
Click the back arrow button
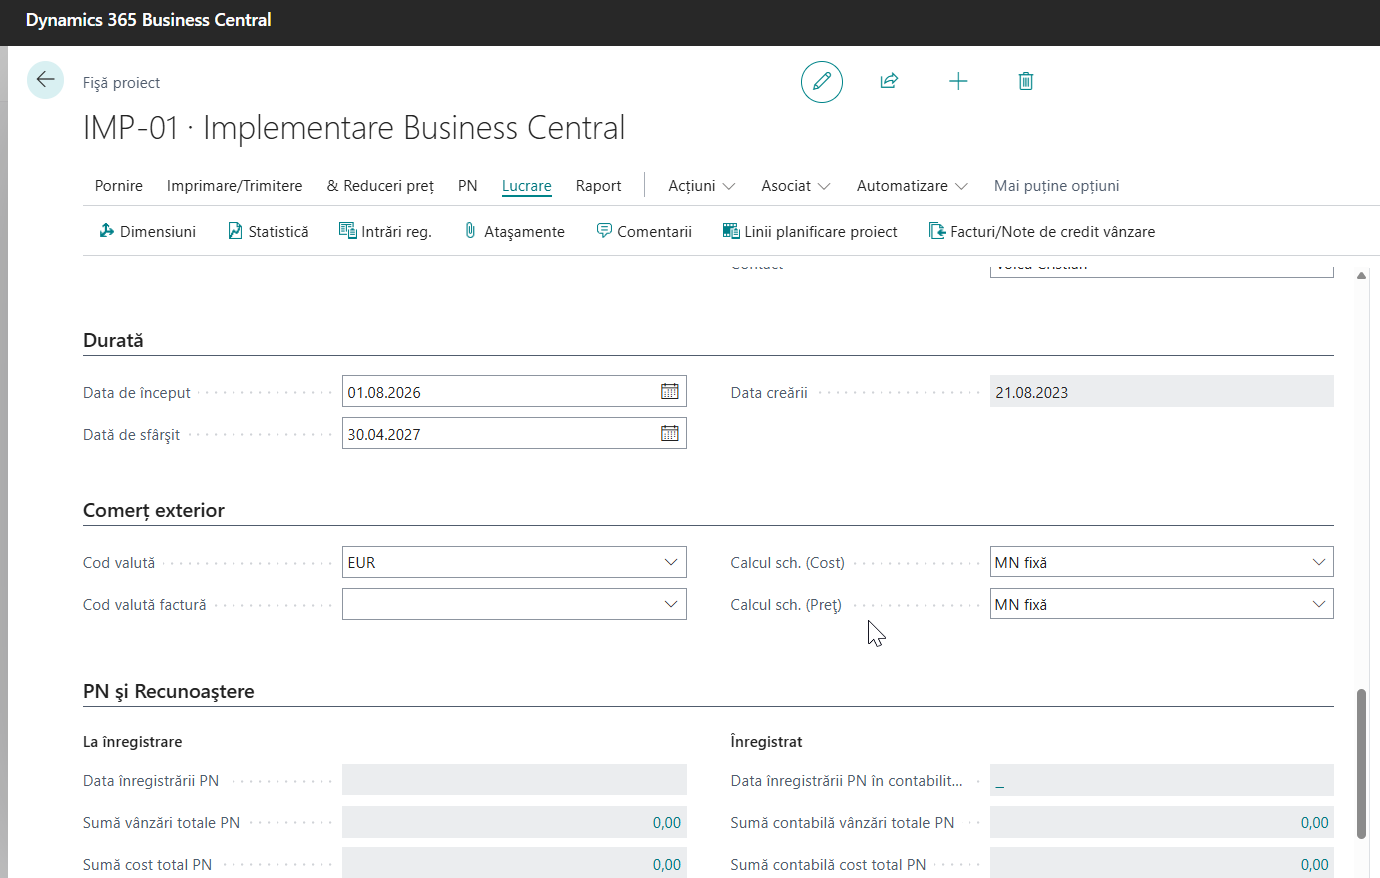click(45, 80)
